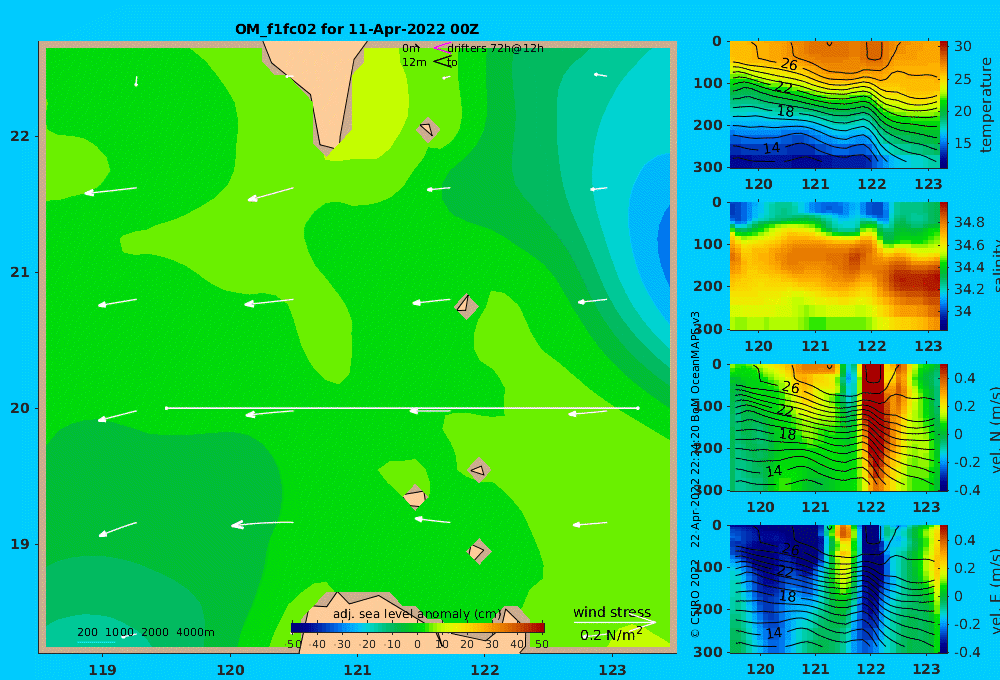Viewport: 1000px width, 680px height.
Task: Click the island near 20.75N 122E
Action: pos(466,306)
